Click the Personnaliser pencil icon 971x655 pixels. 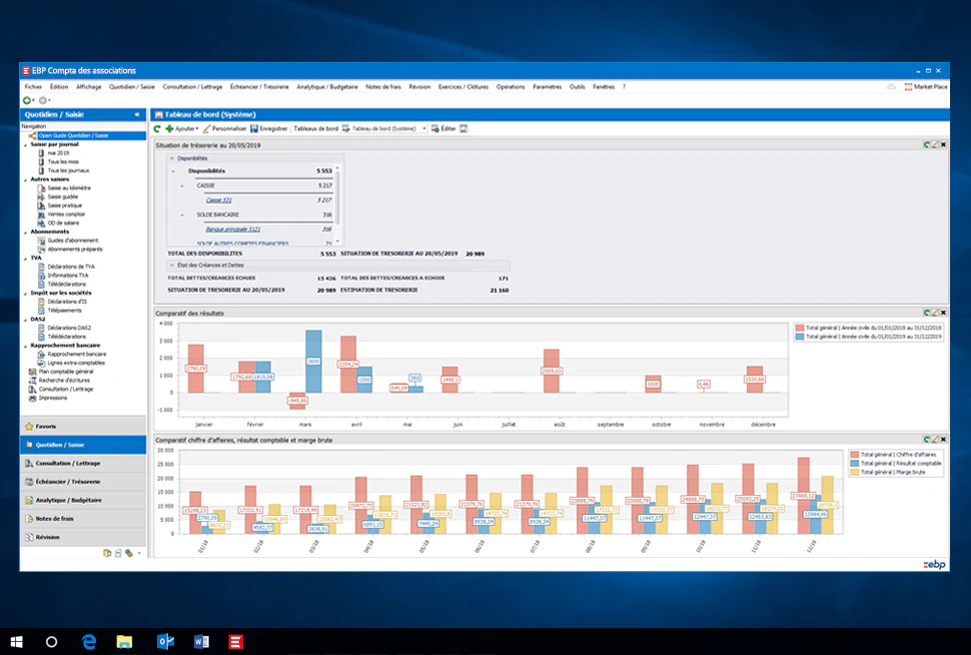tap(207, 129)
